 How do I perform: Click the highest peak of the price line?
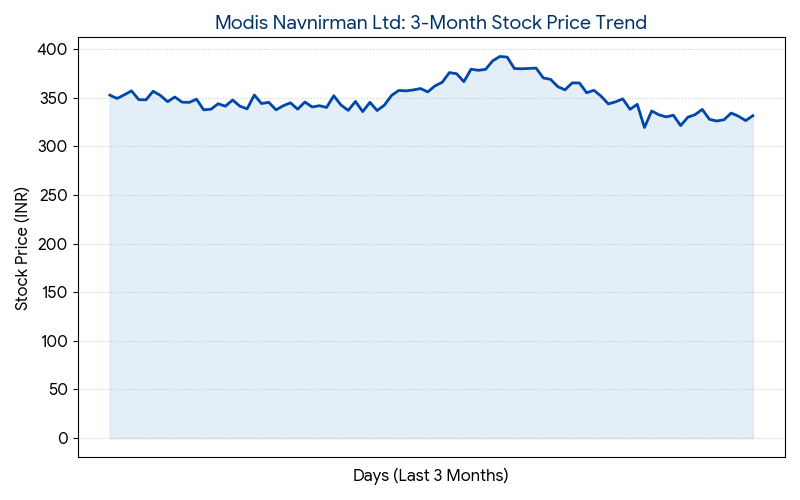click(x=500, y=56)
